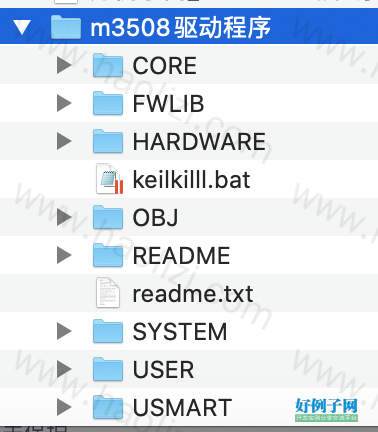The width and height of the screenshot is (378, 432).
Task: Select the keilkilll.bat file name
Action: coord(191,180)
